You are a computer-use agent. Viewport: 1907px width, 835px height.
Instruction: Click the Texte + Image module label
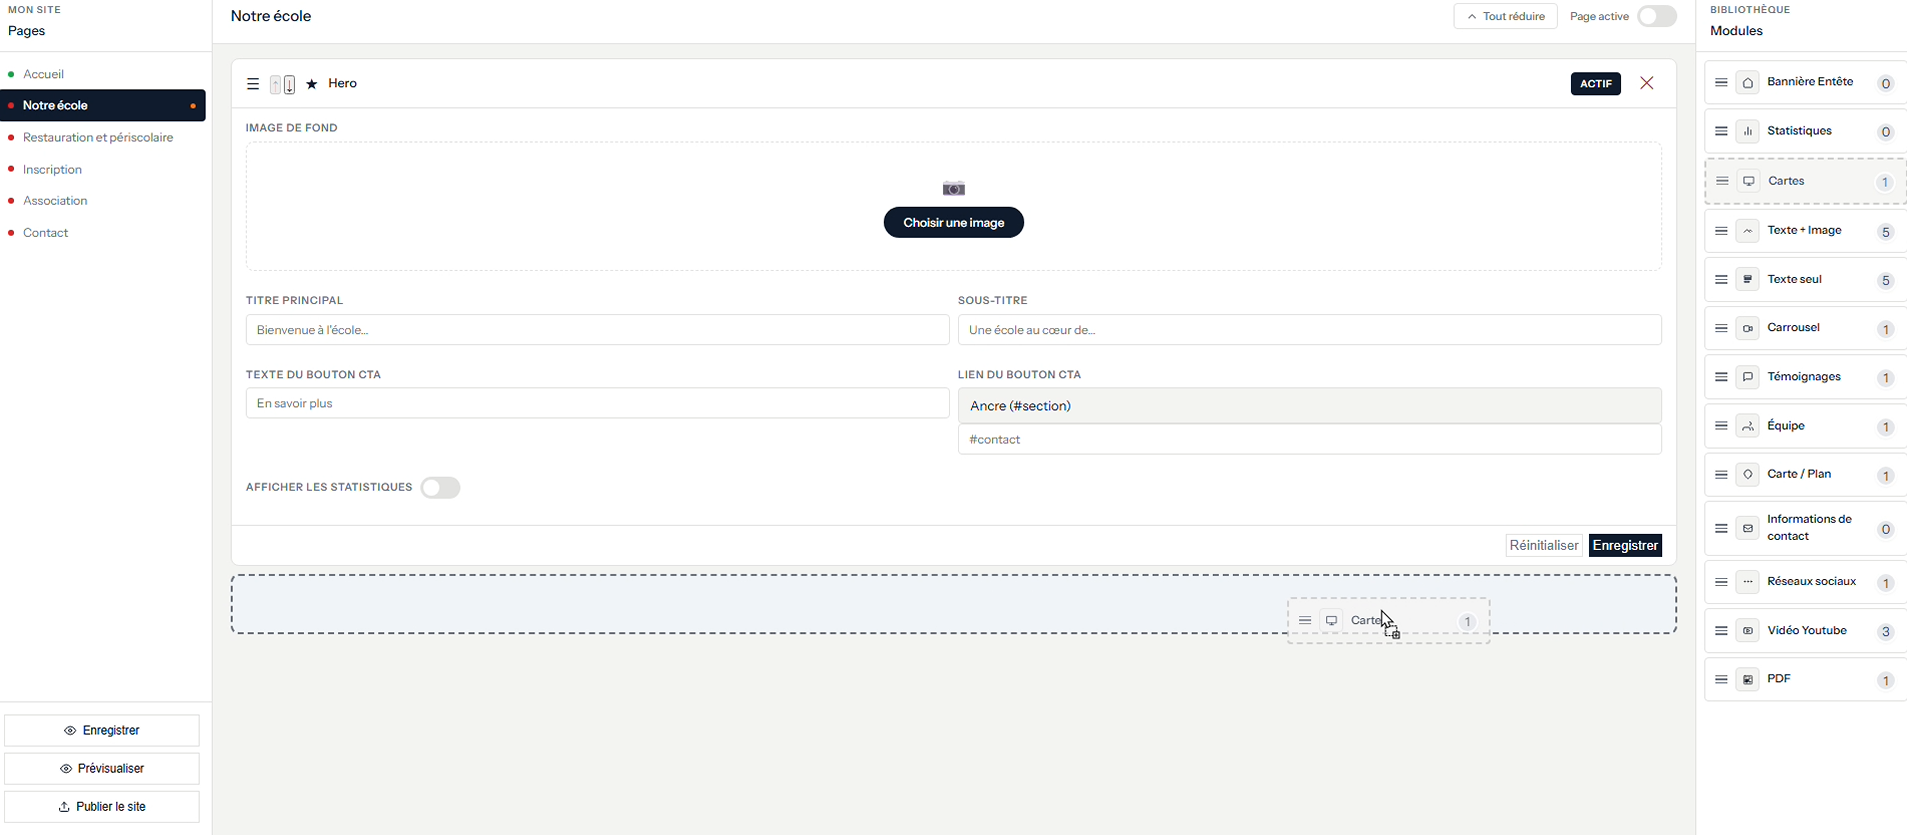pyautogui.click(x=1804, y=231)
